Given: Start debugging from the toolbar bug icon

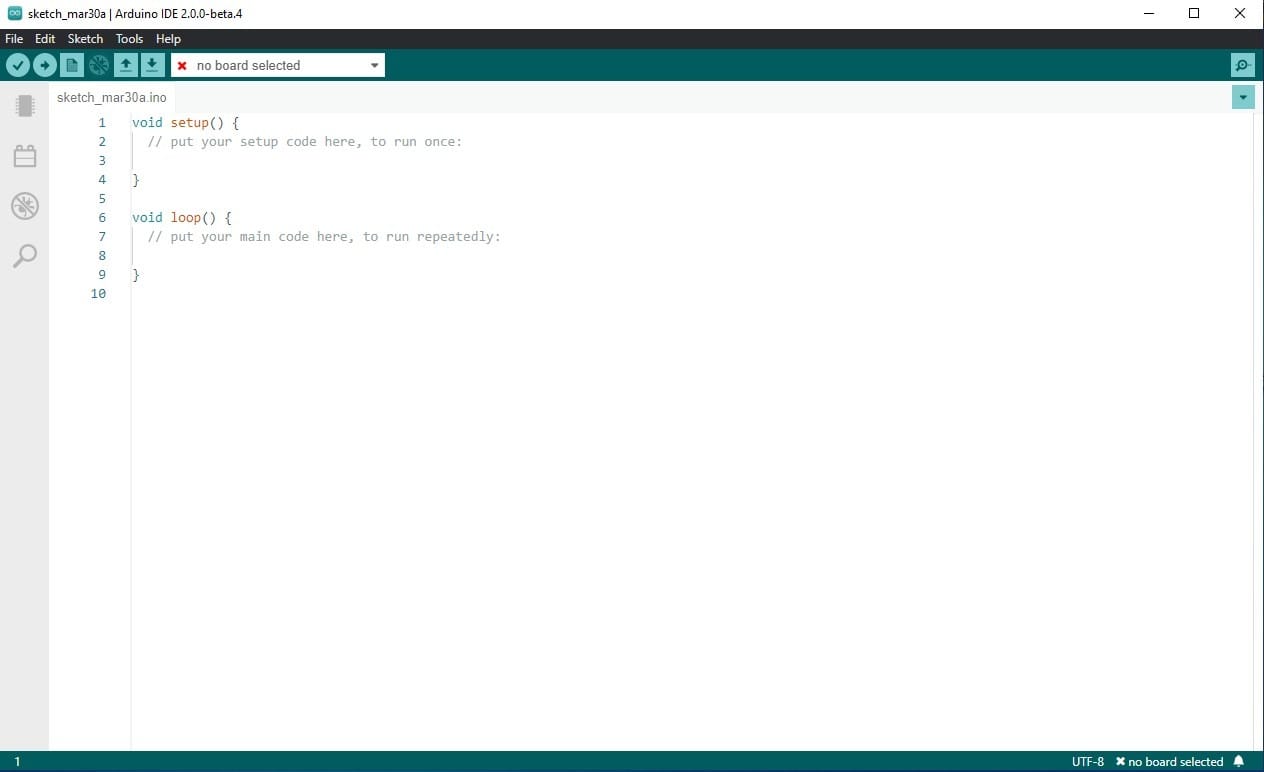Looking at the screenshot, I should 98,65.
